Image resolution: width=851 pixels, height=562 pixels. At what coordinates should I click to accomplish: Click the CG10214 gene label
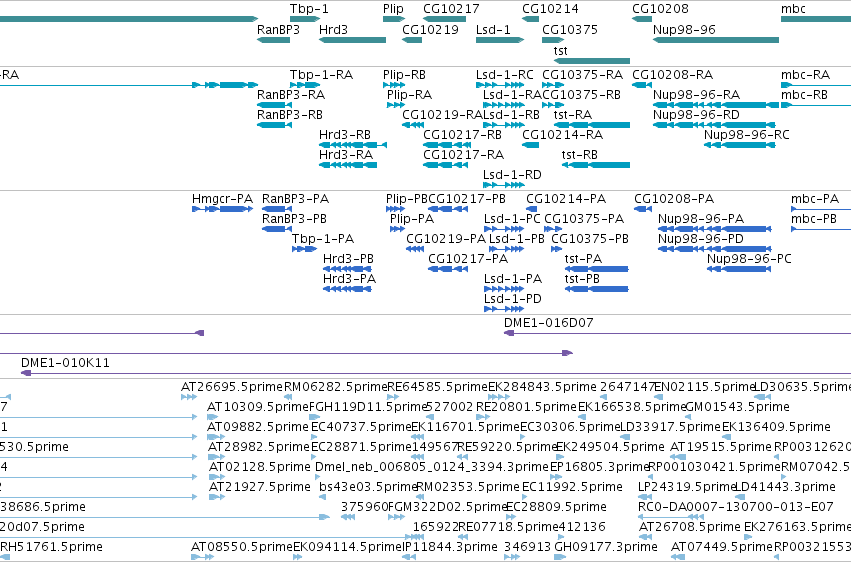(550, 9)
